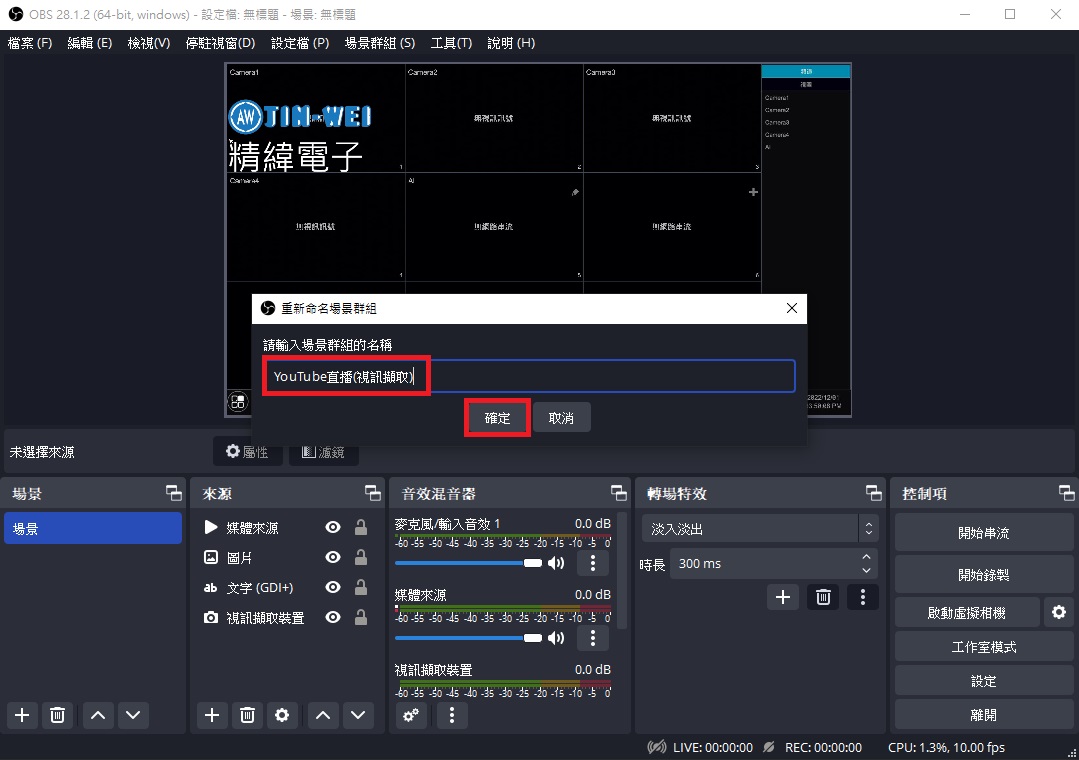Pop out the 轉場特效 dock
The image size is (1079, 760).
874,493
